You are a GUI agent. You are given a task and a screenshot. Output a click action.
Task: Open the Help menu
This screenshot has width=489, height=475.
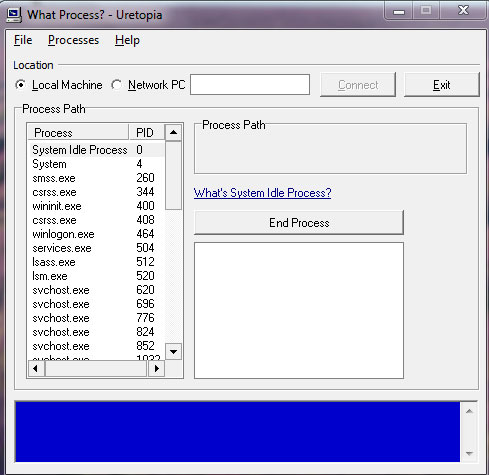pos(127,40)
